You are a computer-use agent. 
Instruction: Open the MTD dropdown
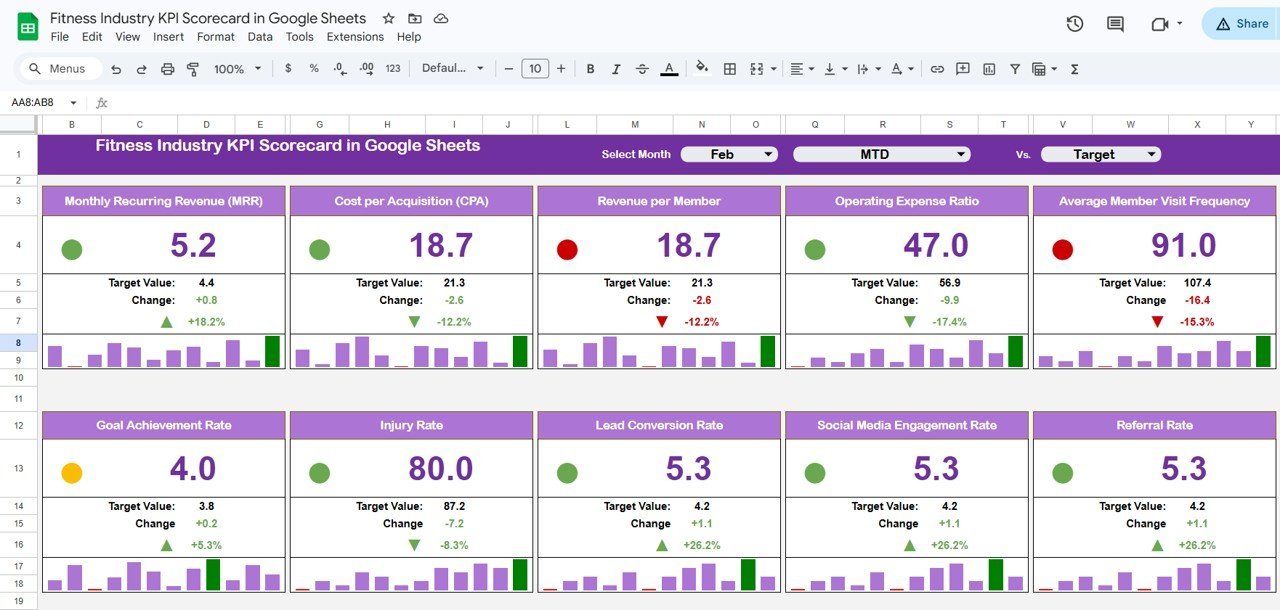pos(880,154)
